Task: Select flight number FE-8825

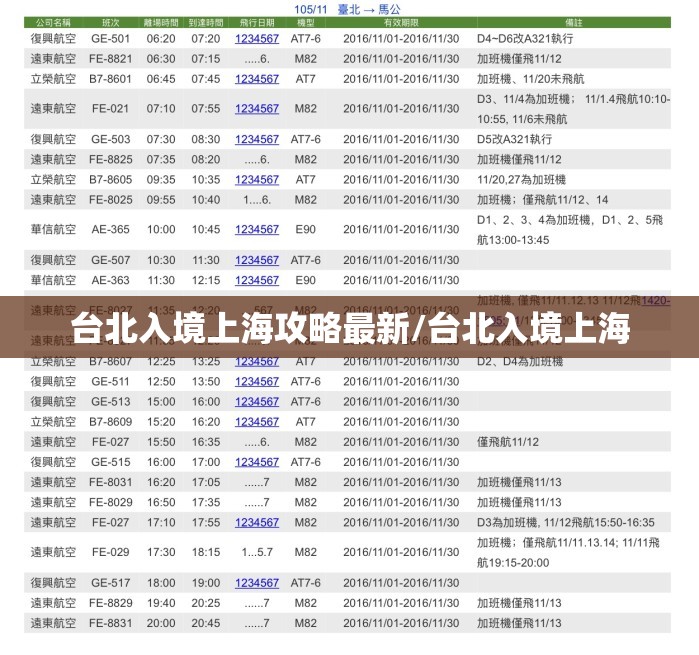Action: click(111, 160)
